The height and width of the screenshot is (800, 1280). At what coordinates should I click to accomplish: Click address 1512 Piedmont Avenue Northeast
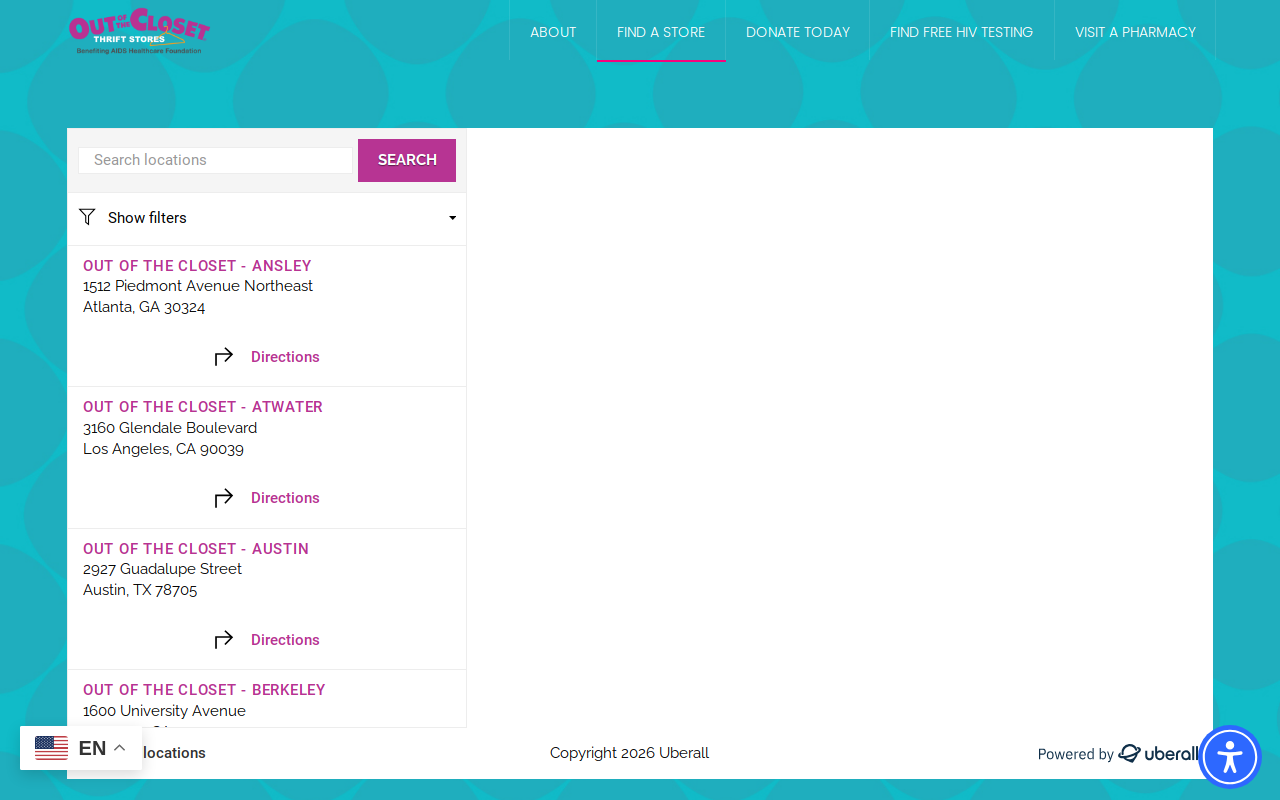198,286
